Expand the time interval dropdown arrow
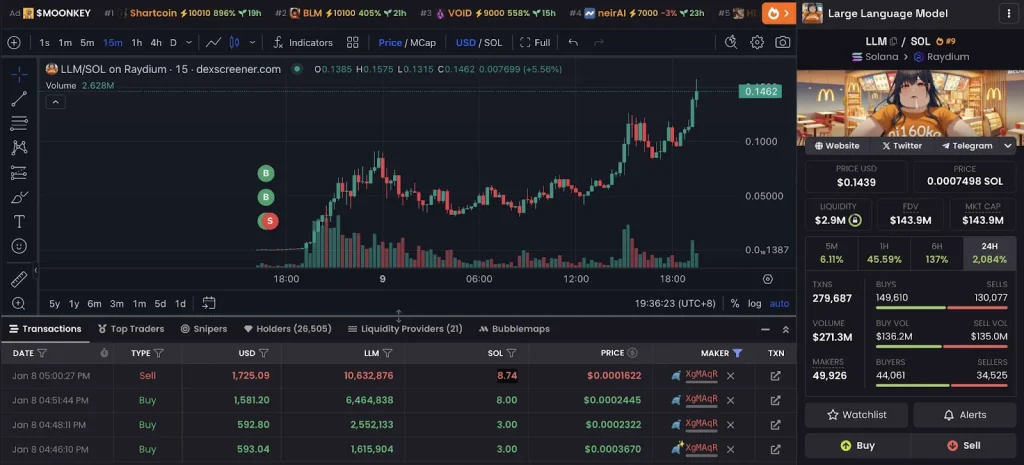Screen dimensions: 1024x465 189,42
